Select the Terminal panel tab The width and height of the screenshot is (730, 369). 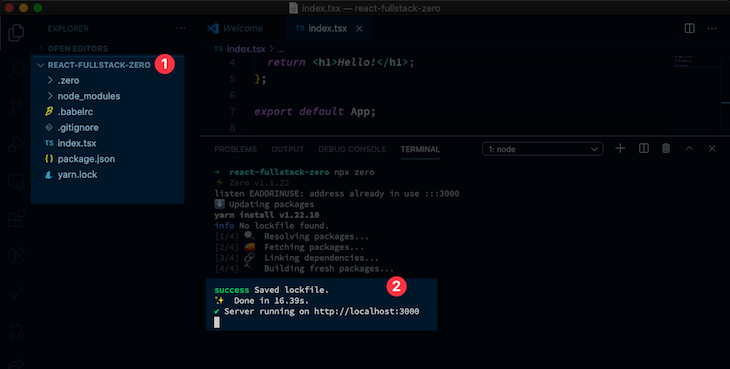[420, 149]
